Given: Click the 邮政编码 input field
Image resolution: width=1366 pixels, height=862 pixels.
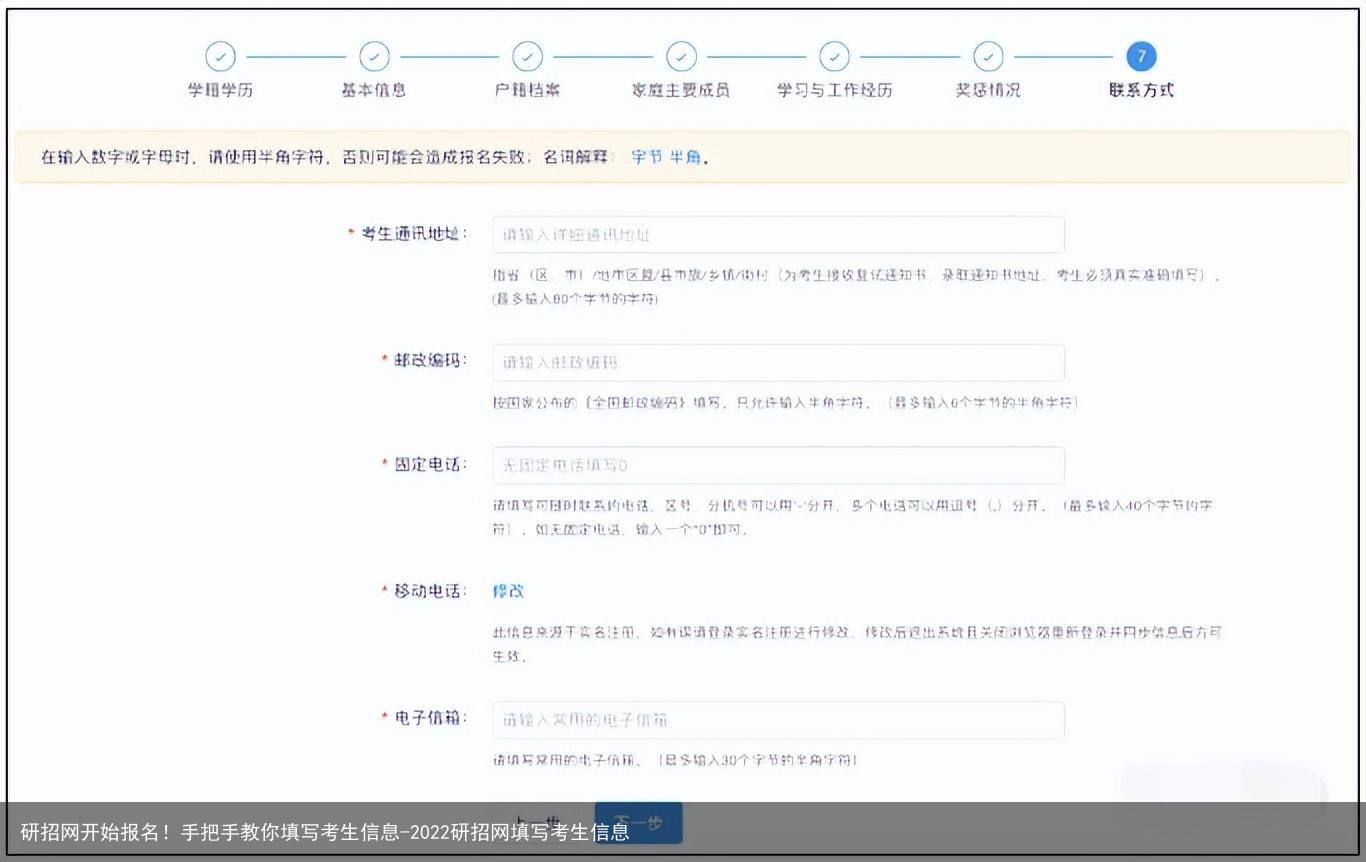Looking at the screenshot, I should pos(778,362).
